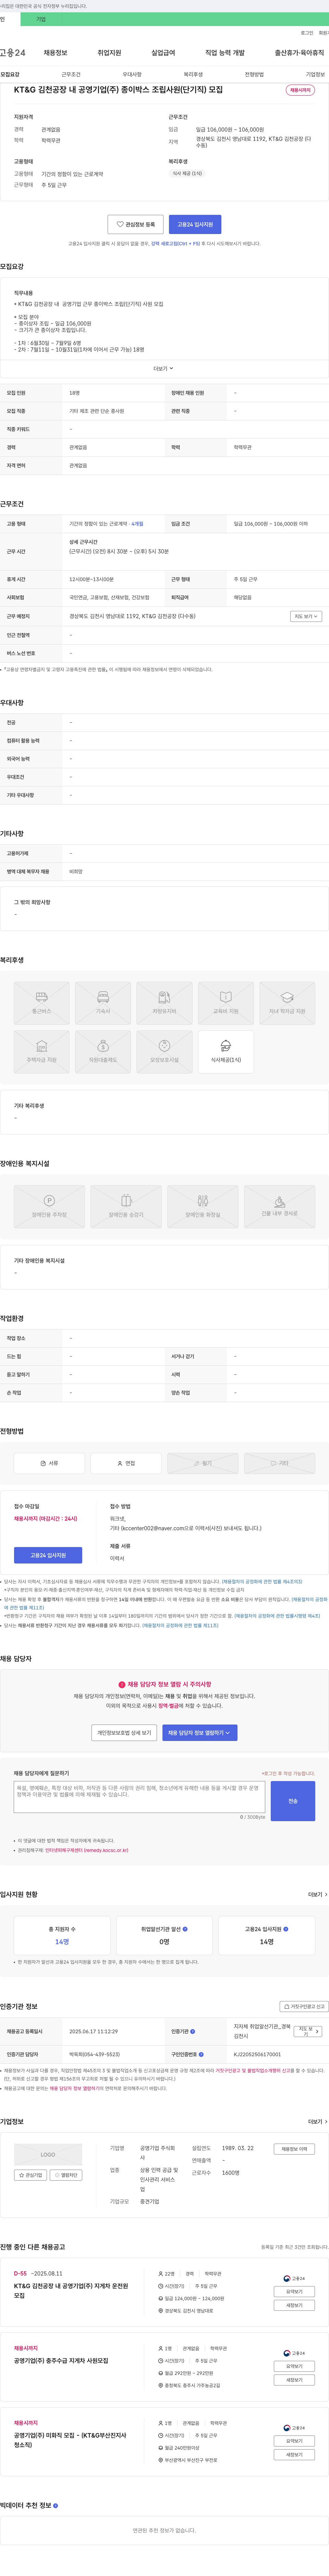Click 더보기 beside 기업정보 heading
This screenshot has height=2576, width=329.
318,2121
